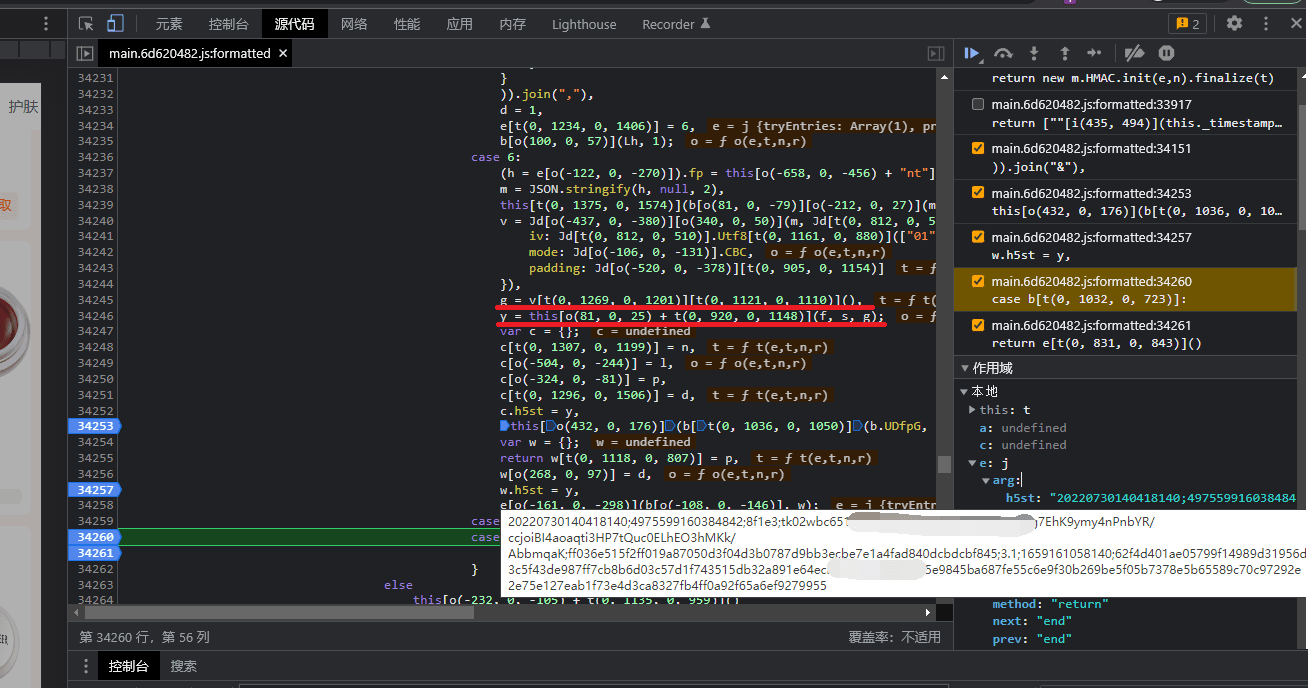Image resolution: width=1308 pixels, height=688 pixels.
Task: Close the main.6d620482.js:formatted file tab
Action: click(x=282, y=53)
